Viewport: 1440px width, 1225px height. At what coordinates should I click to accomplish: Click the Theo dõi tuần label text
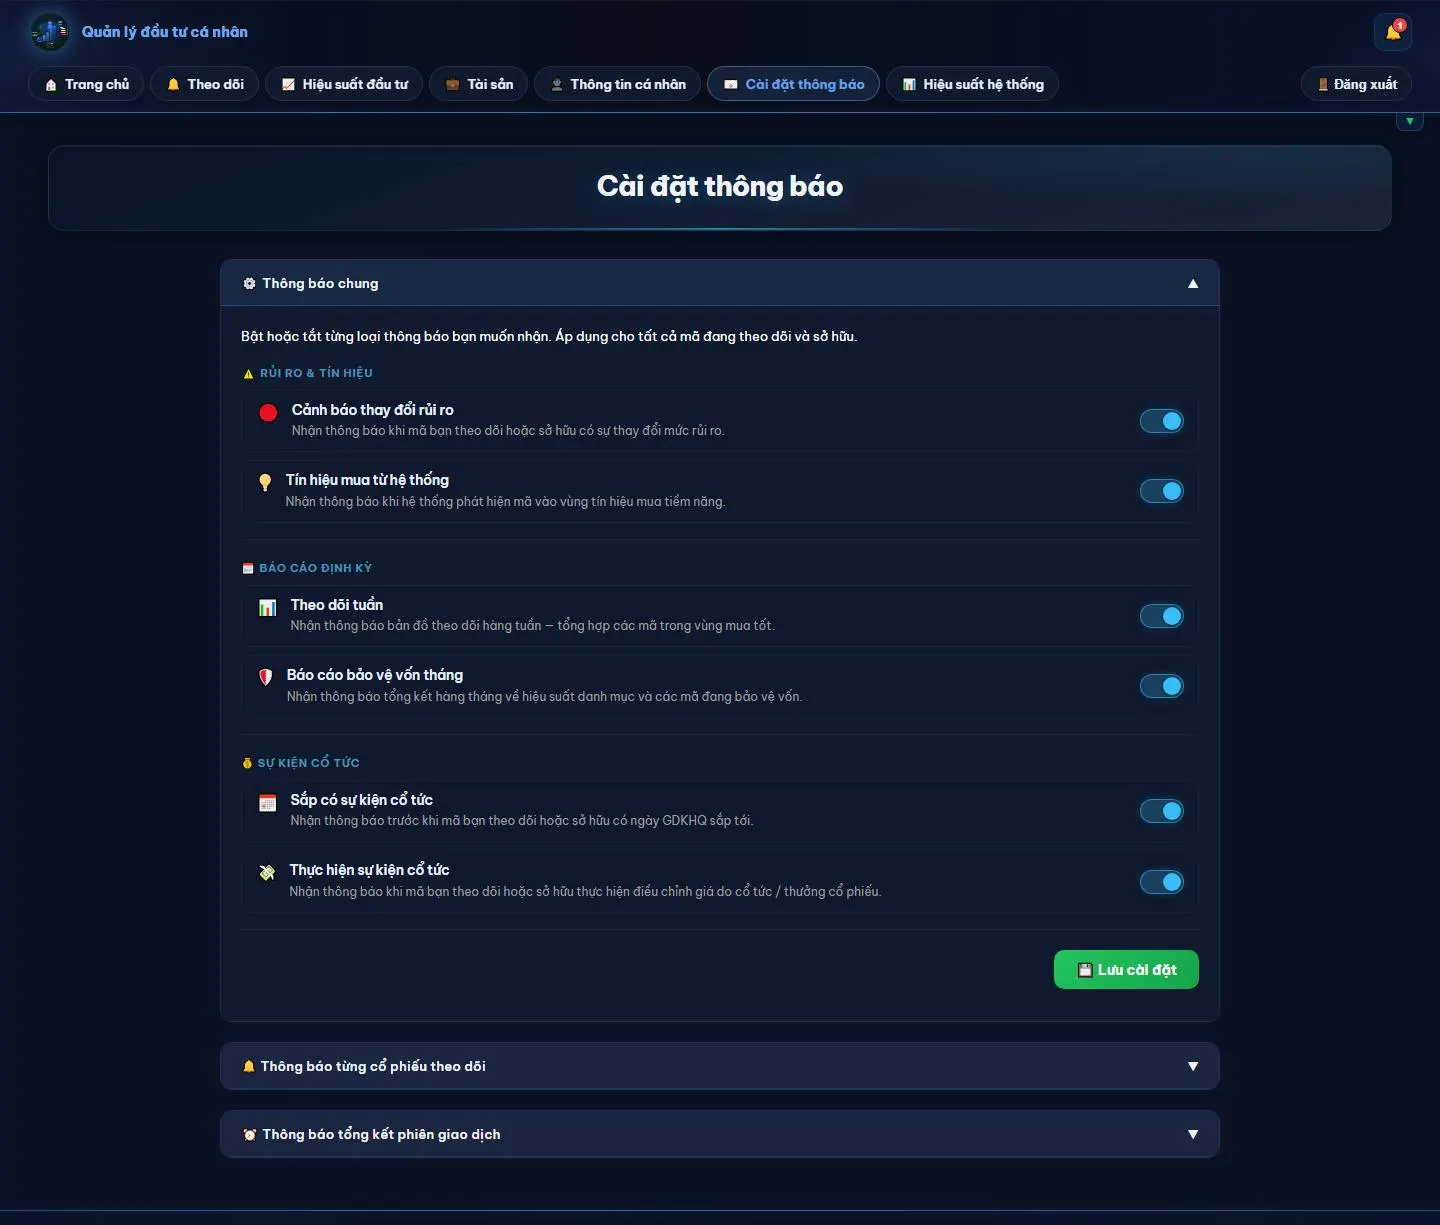tap(336, 605)
